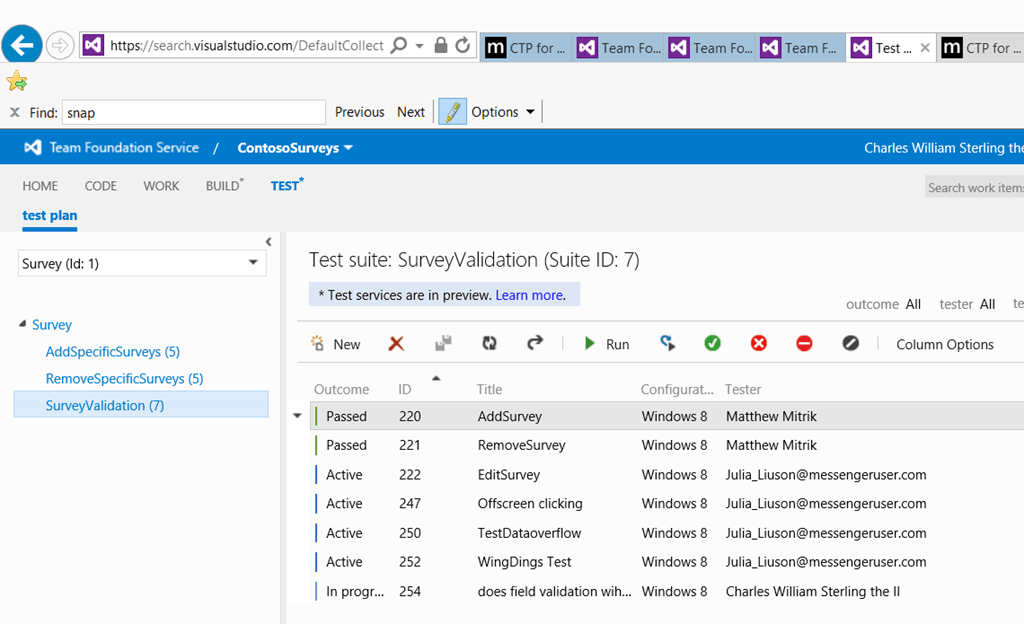Select AddSpecificSurveys (5) suite
This screenshot has height=624, width=1024.
pos(112,352)
